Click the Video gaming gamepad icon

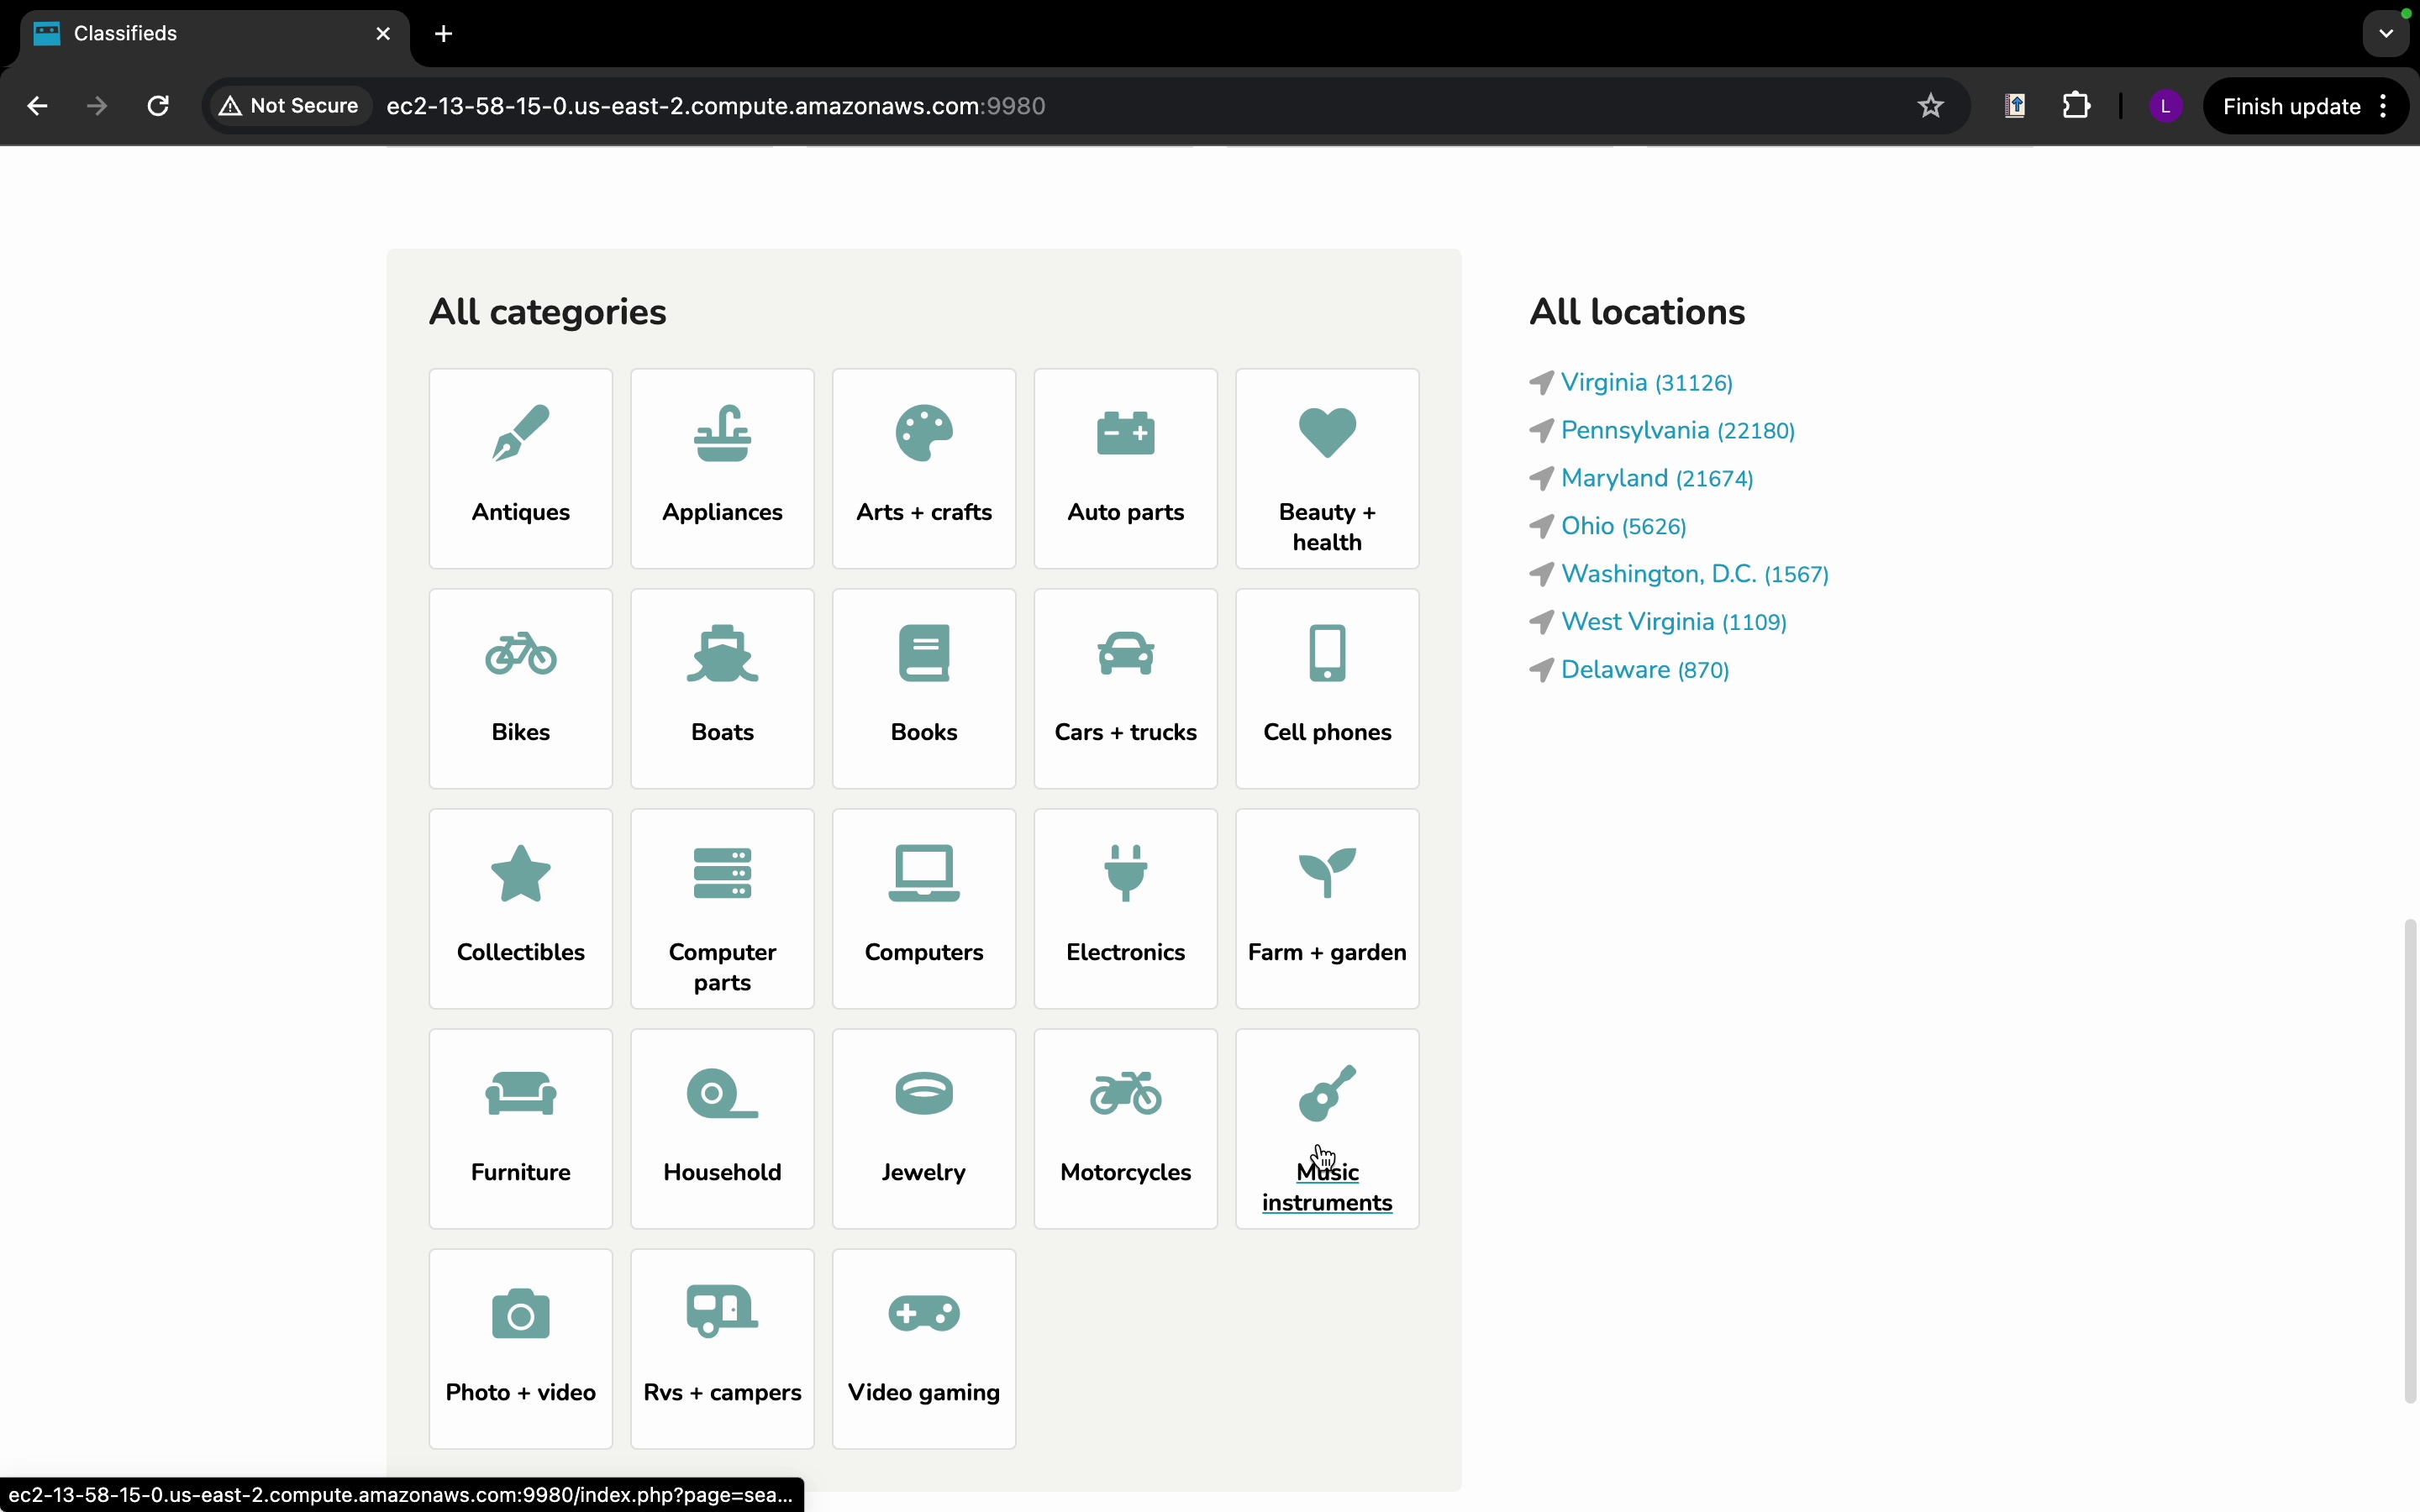click(923, 1313)
